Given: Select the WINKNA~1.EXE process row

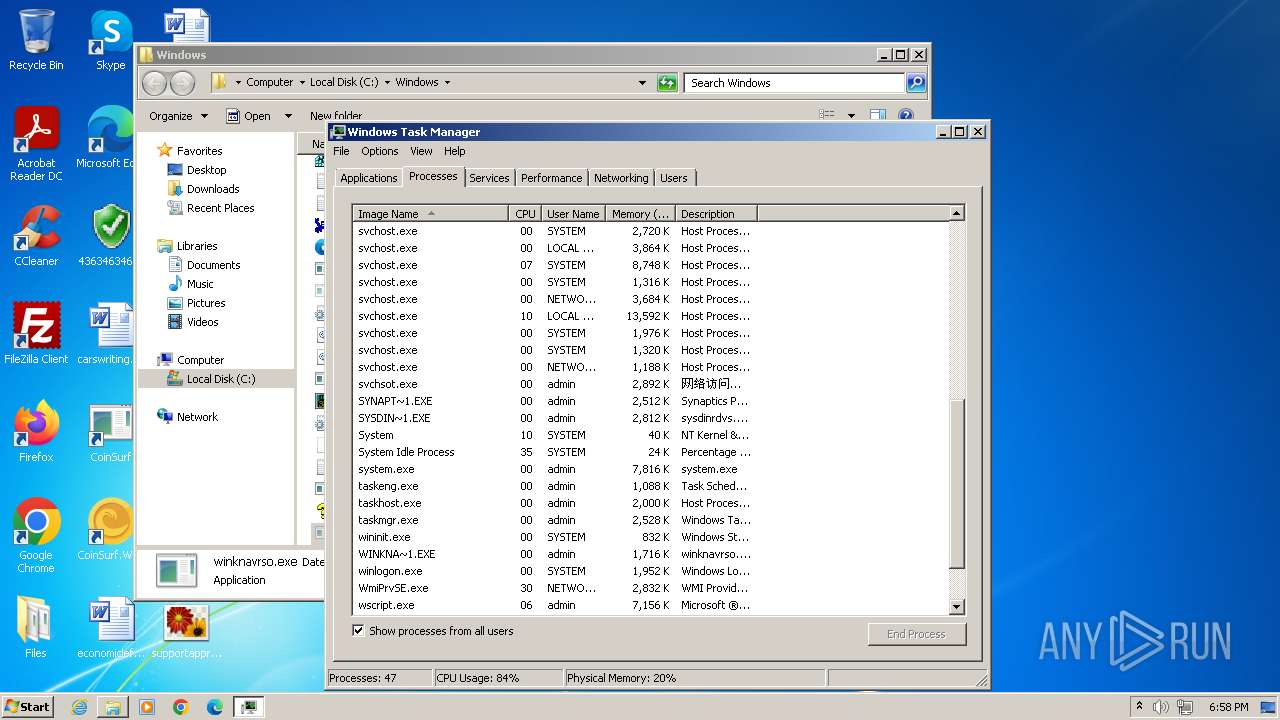Looking at the screenshot, I should [x=650, y=554].
